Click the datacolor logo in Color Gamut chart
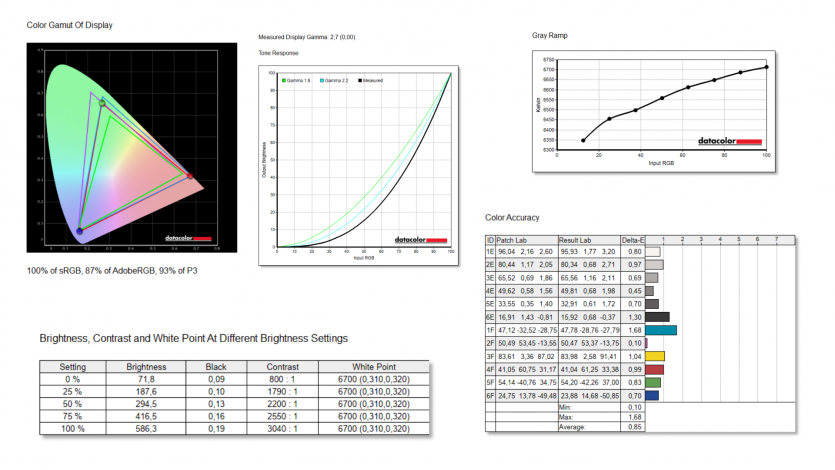Viewport: 835px width, 470px height. click(x=188, y=239)
